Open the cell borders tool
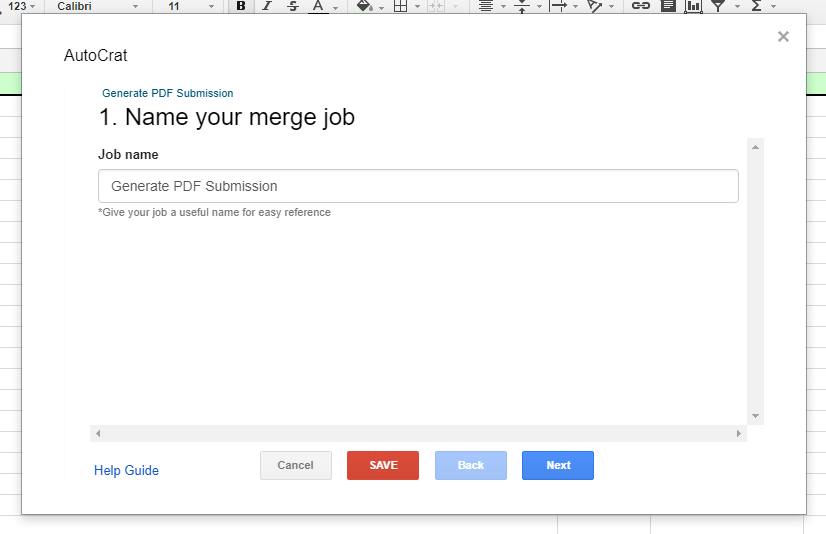The image size is (826, 534). coord(400,6)
